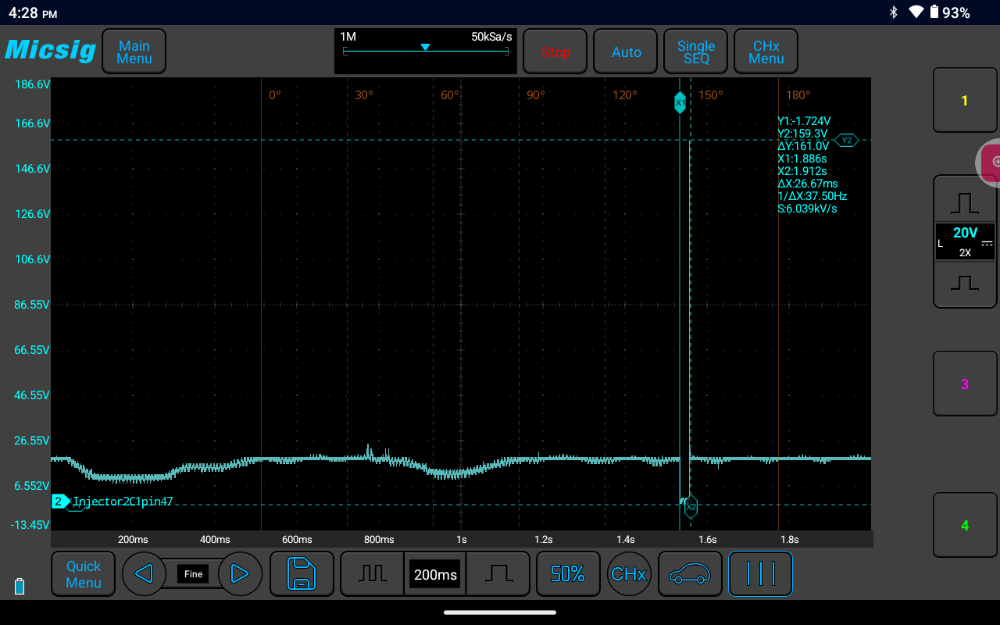Turn on channel 4
The height and width of the screenshot is (625, 1000).
964,525
